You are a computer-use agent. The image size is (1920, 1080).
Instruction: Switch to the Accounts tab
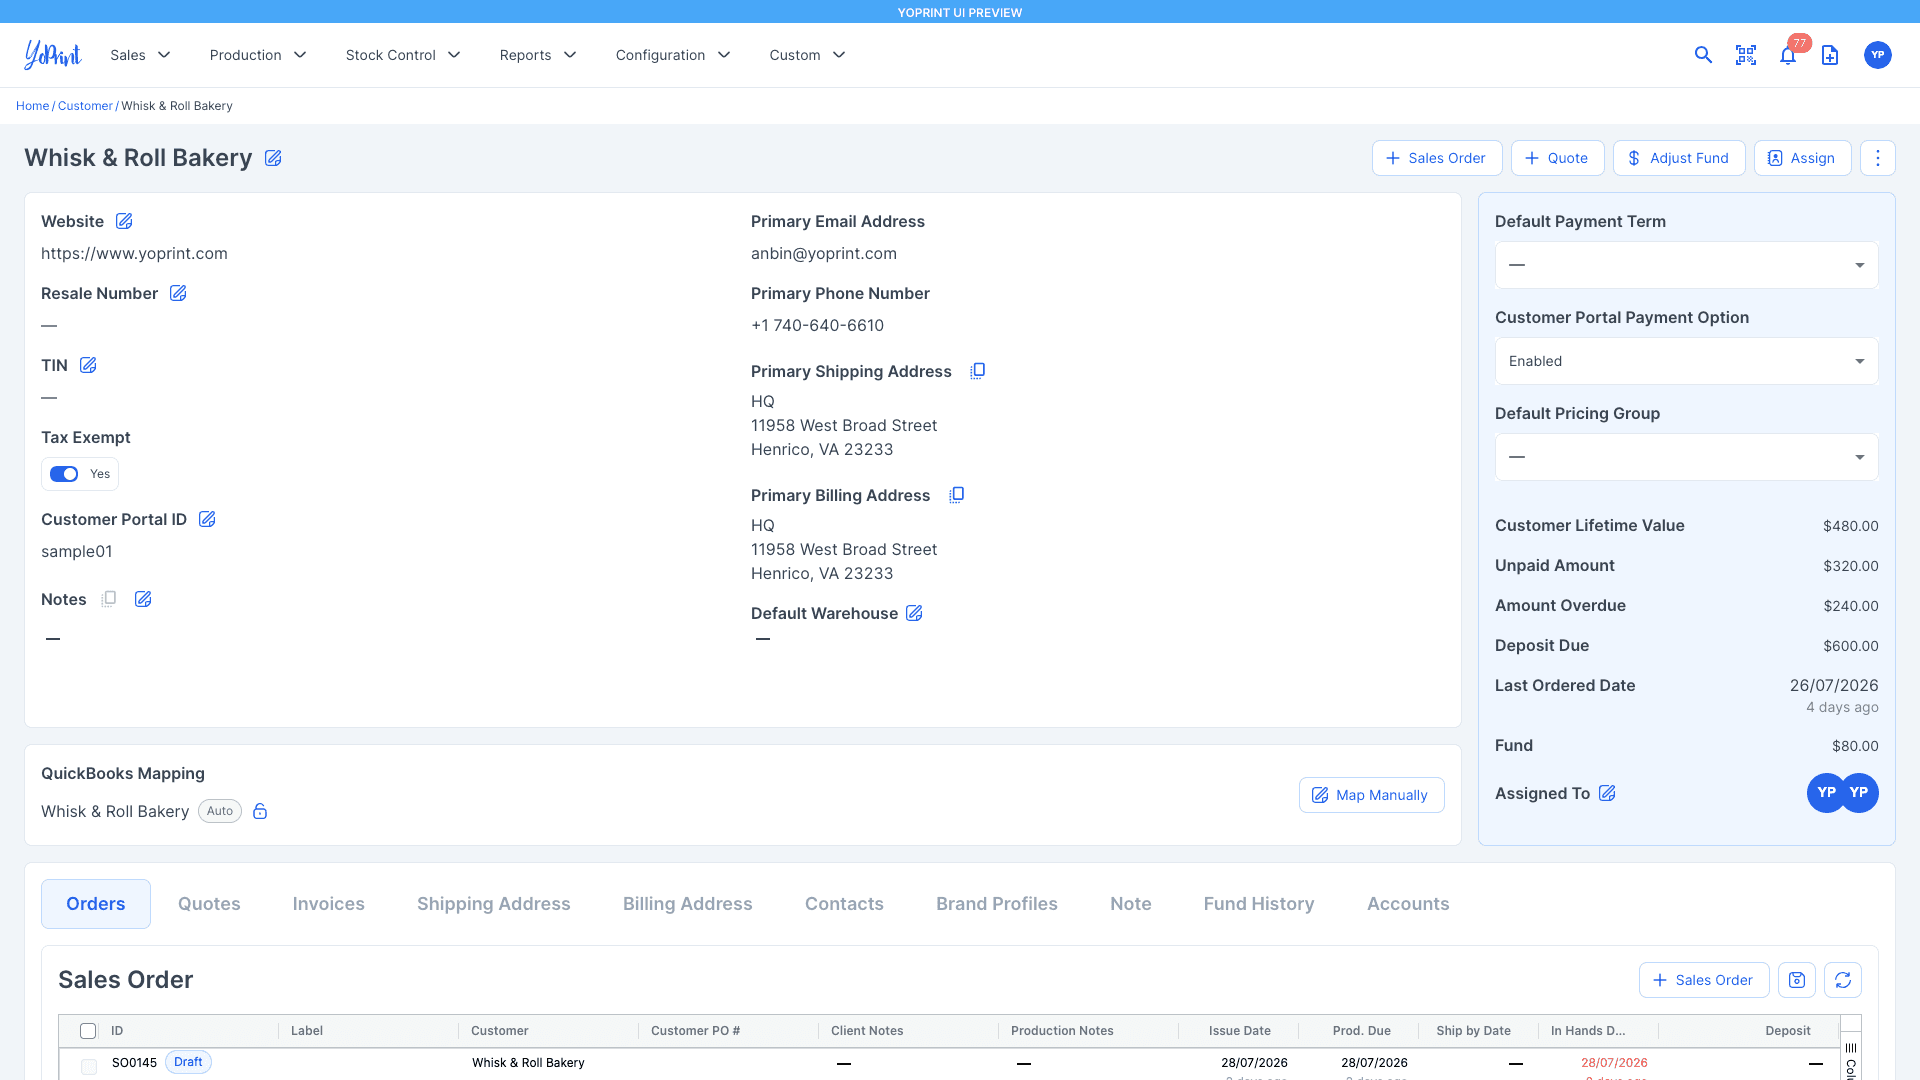(x=1407, y=904)
